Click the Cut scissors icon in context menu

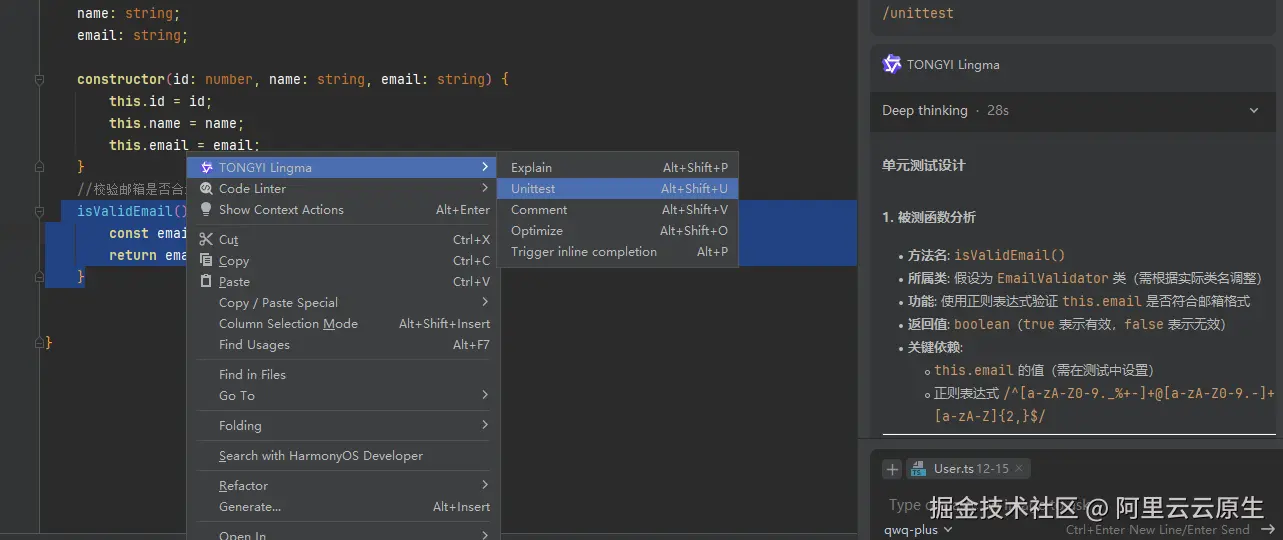click(x=206, y=240)
